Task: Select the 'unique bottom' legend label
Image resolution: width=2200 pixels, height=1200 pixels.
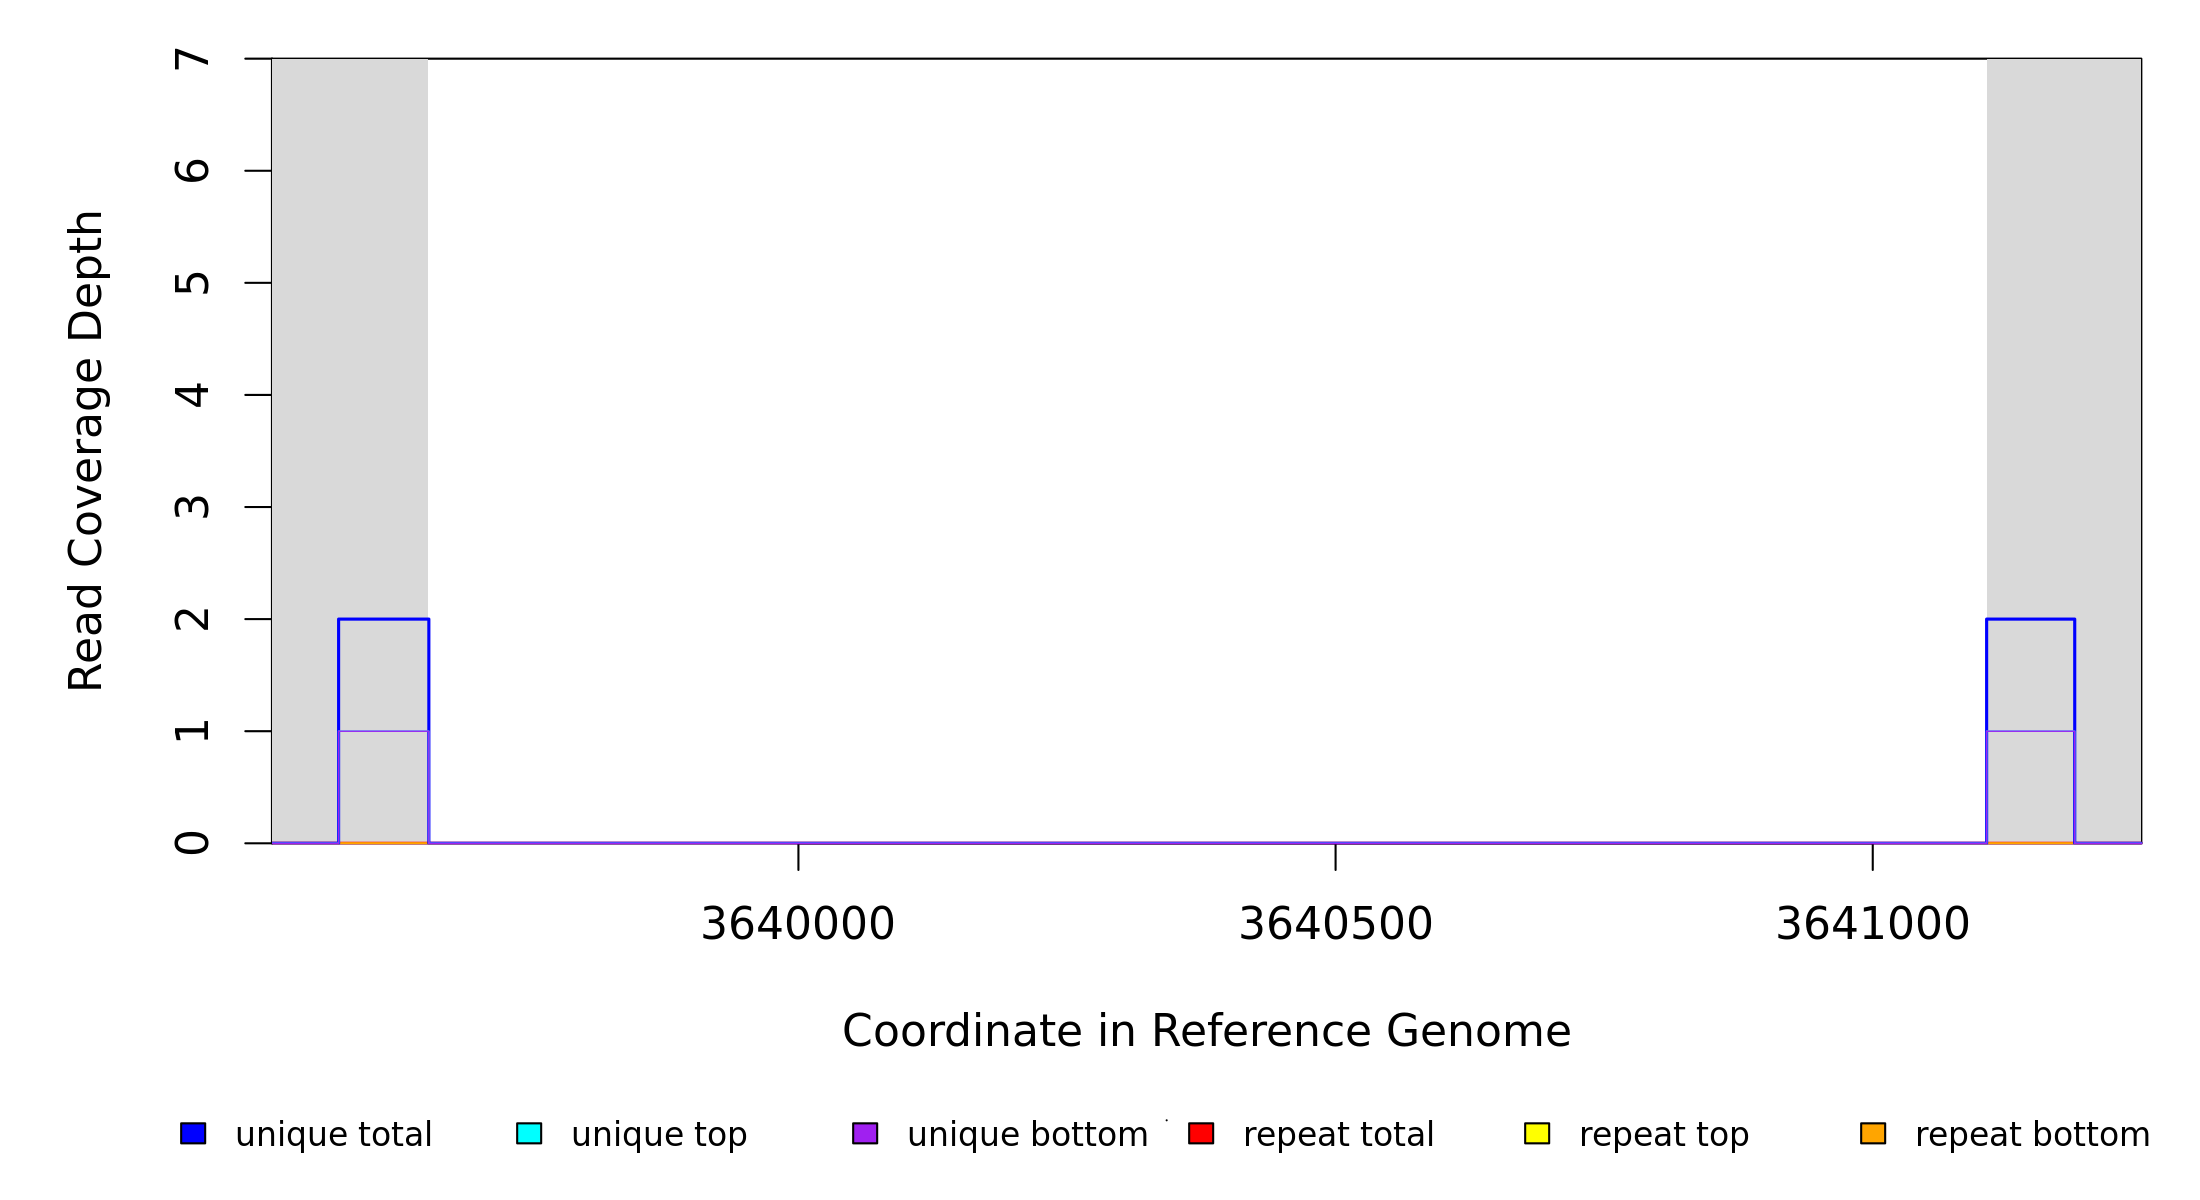Action: click(1027, 1135)
